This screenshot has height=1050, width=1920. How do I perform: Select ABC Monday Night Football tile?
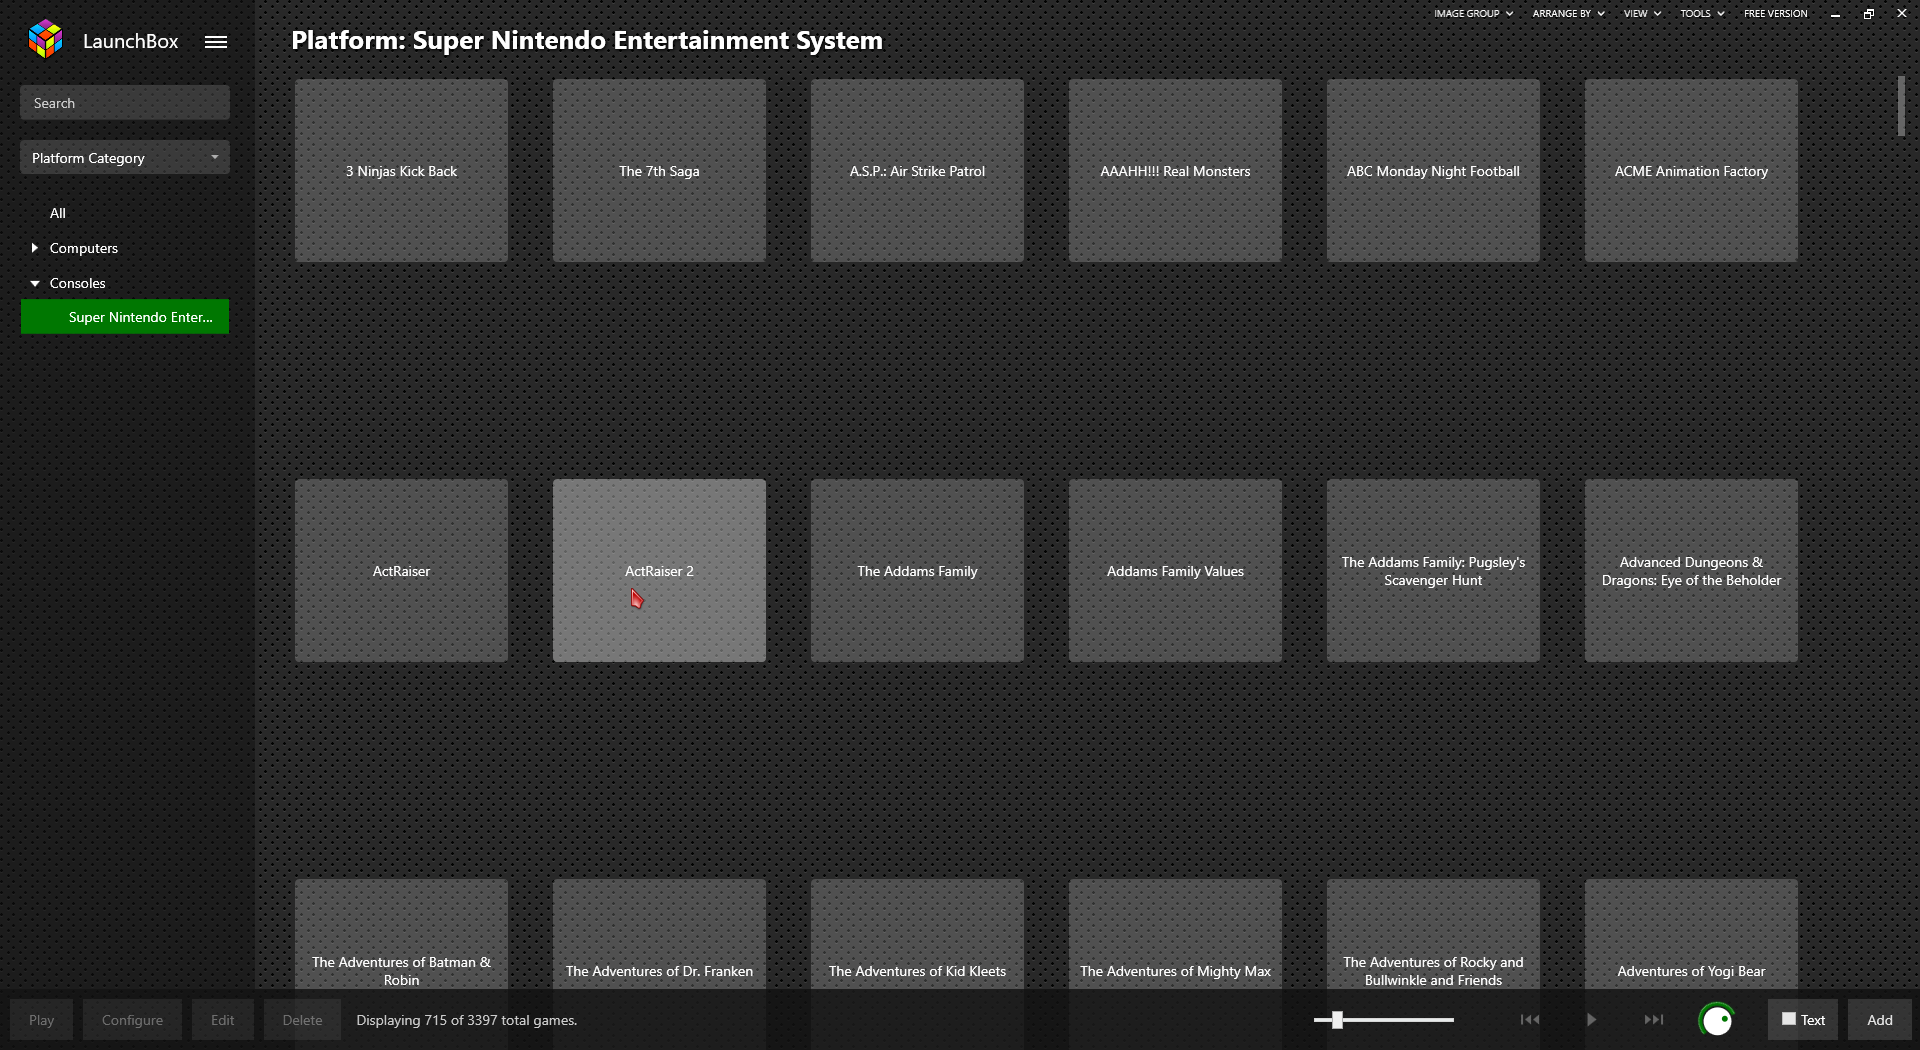pyautogui.click(x=1433, y=171)
